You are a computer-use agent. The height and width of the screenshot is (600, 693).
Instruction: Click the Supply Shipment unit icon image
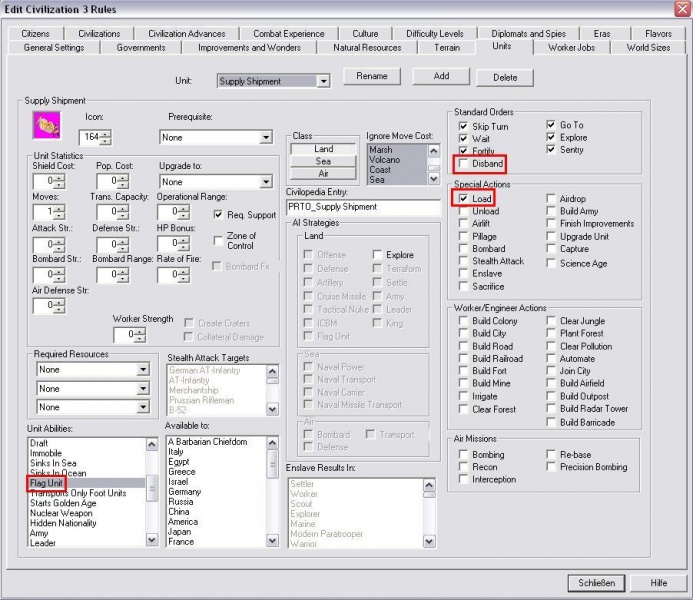click(x=46, y=124)
